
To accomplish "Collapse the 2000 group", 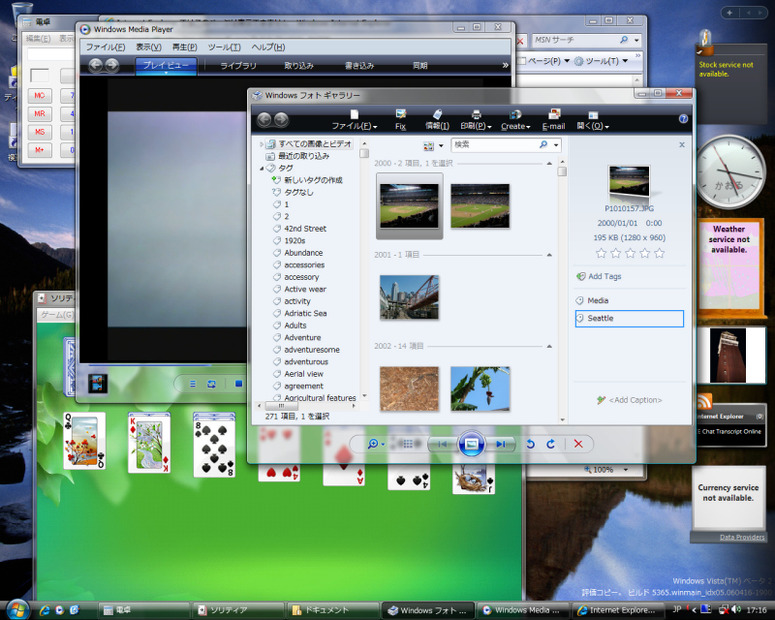I will 549,163.
